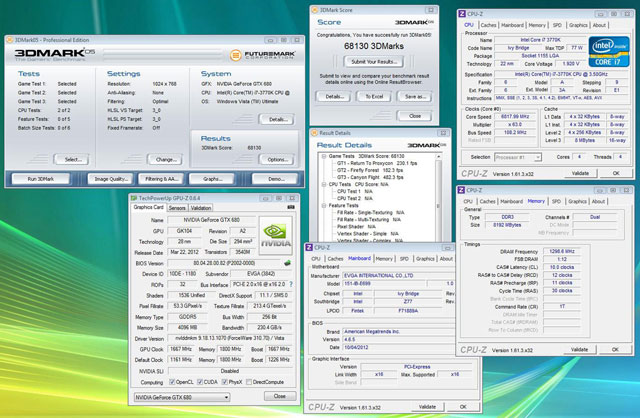The width and height of the screenshot is (640, 418).
Task: Click the Image Quality button
Action: (x=110, y=179)
